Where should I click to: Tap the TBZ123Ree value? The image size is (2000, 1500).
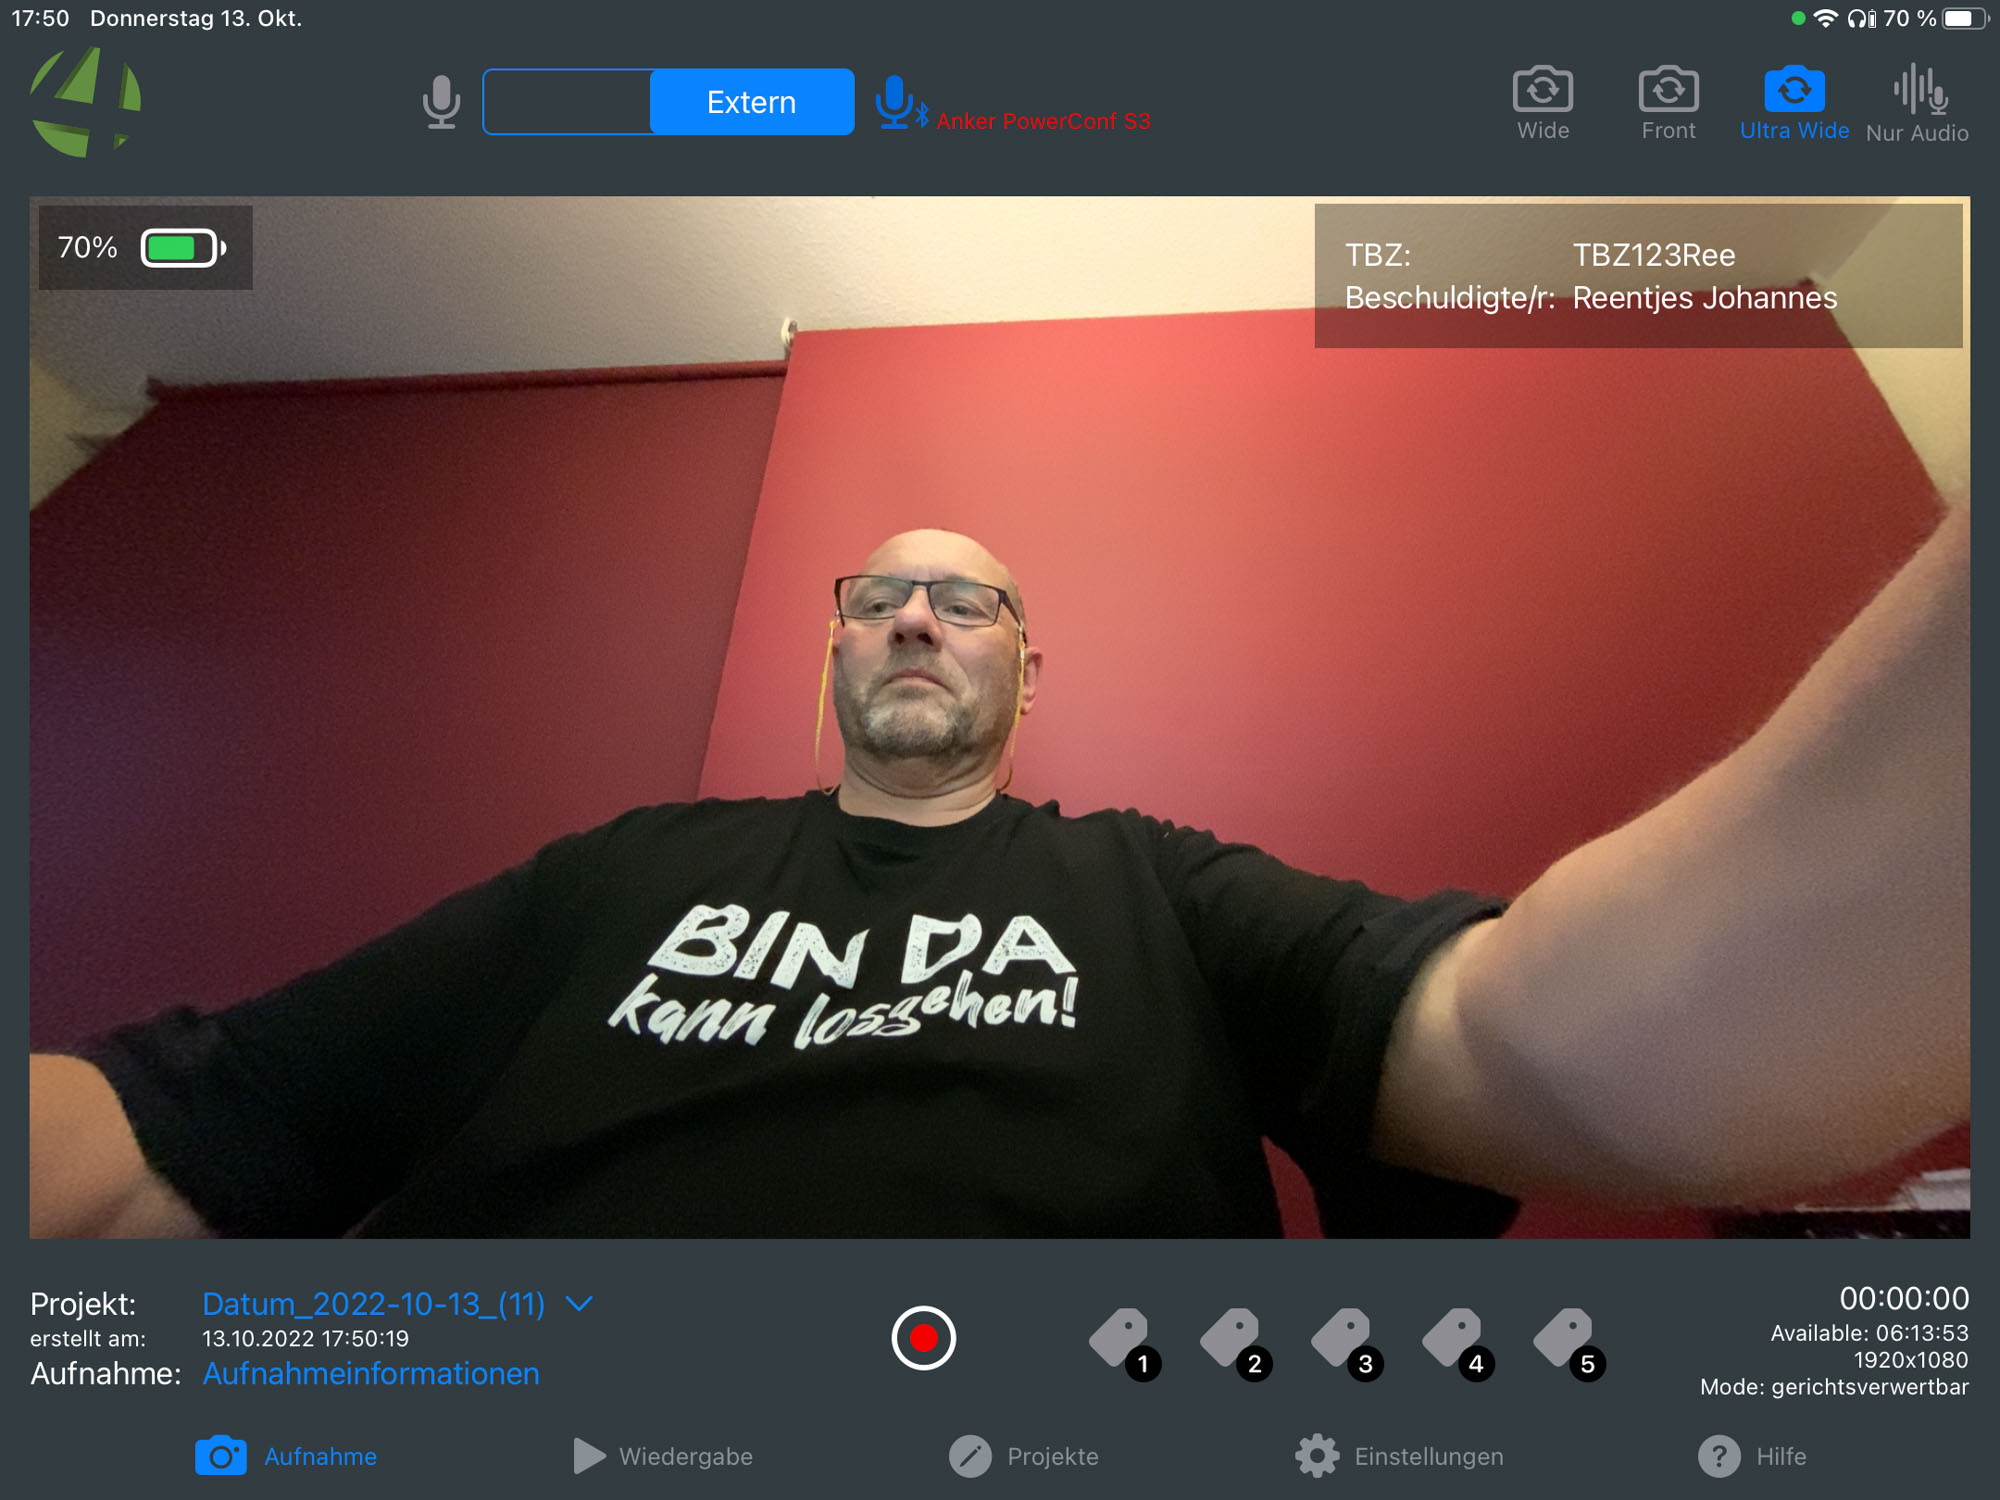click(x=1654, y=255)
